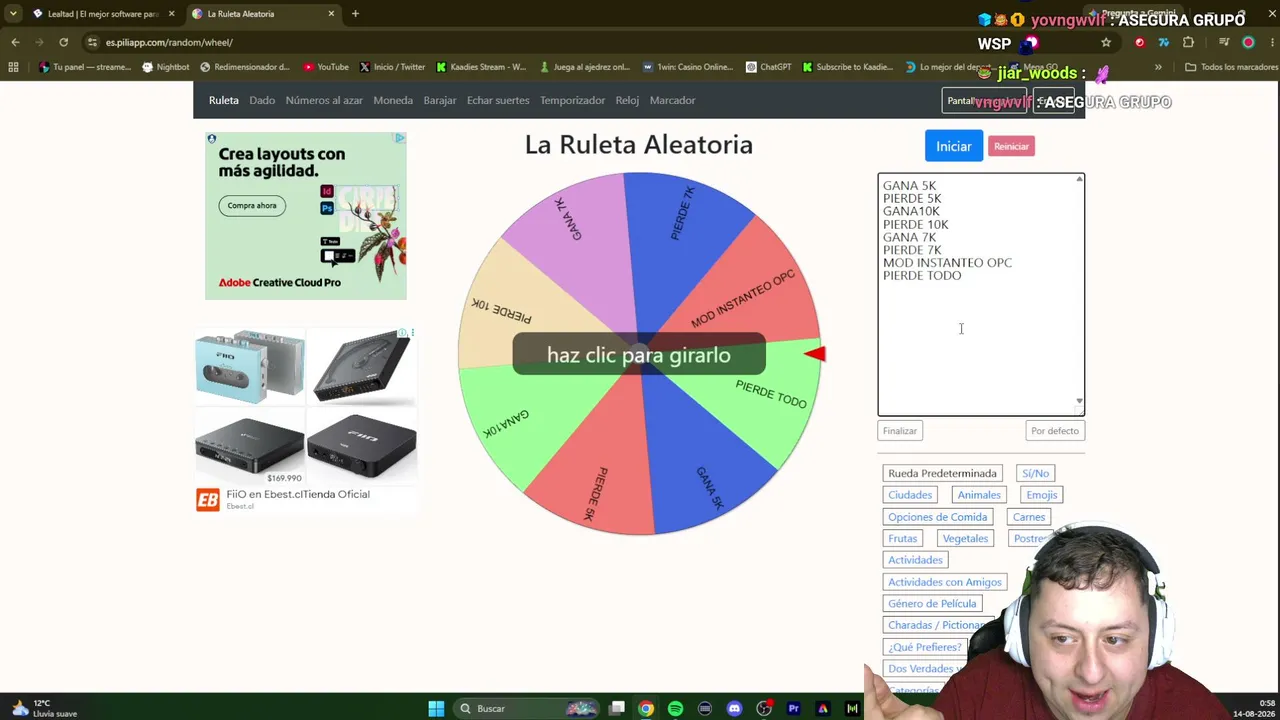Image resolution: width=1280 pixels, height=720 pixels.
Task: Load the Emojis preset list
Action: pos(1041,495)
